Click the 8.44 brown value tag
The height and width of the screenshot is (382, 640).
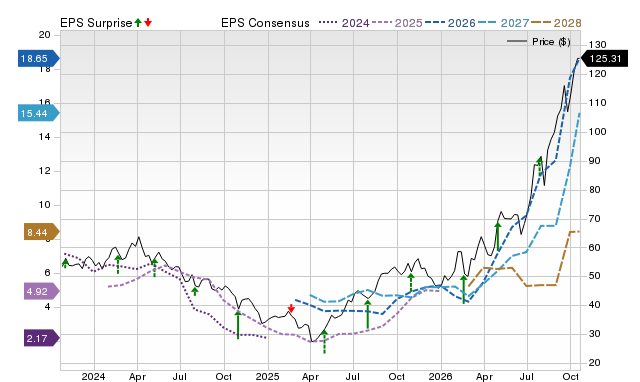click(x=42, y=232)
